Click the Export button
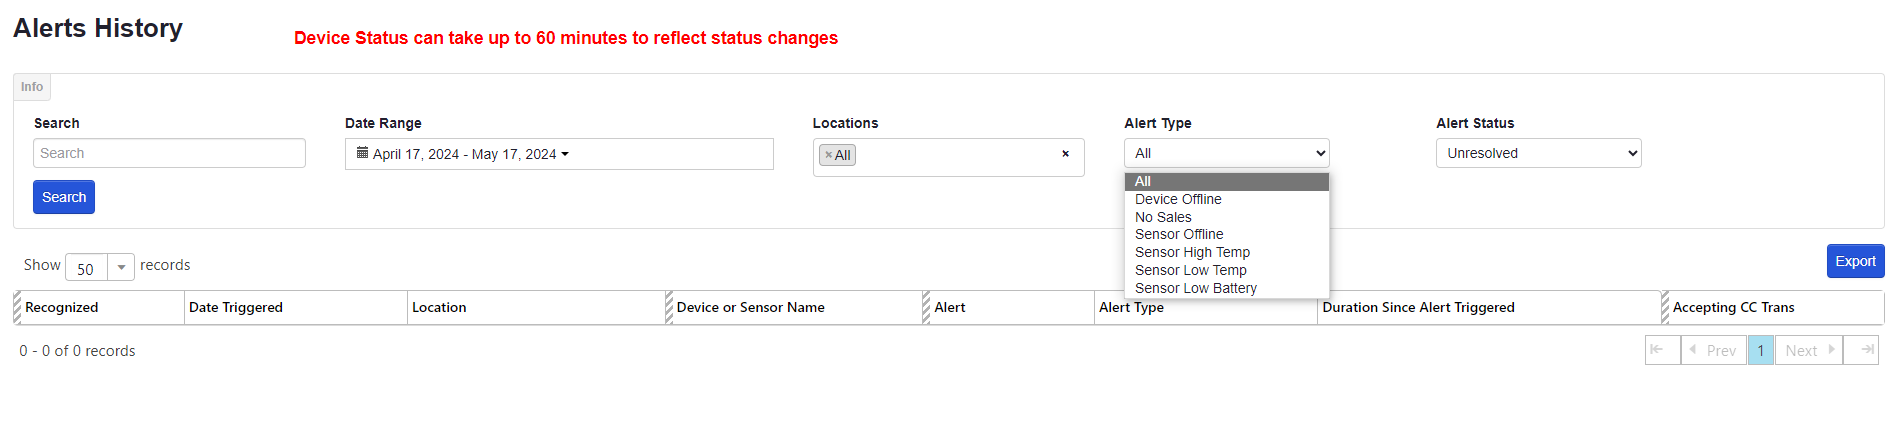This screenshot has height=432, width=1897. tap(1855, 261)
